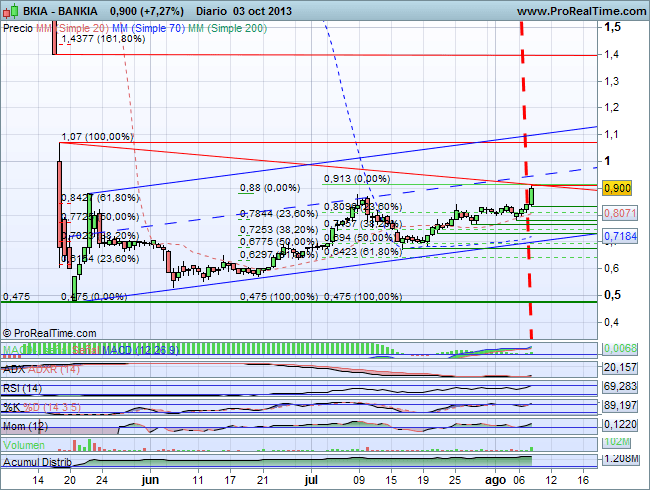Open the %K %D (14 3 5) stochastic label
The width and height of the screenshot is (650, 490).
[x=42, y=407]
